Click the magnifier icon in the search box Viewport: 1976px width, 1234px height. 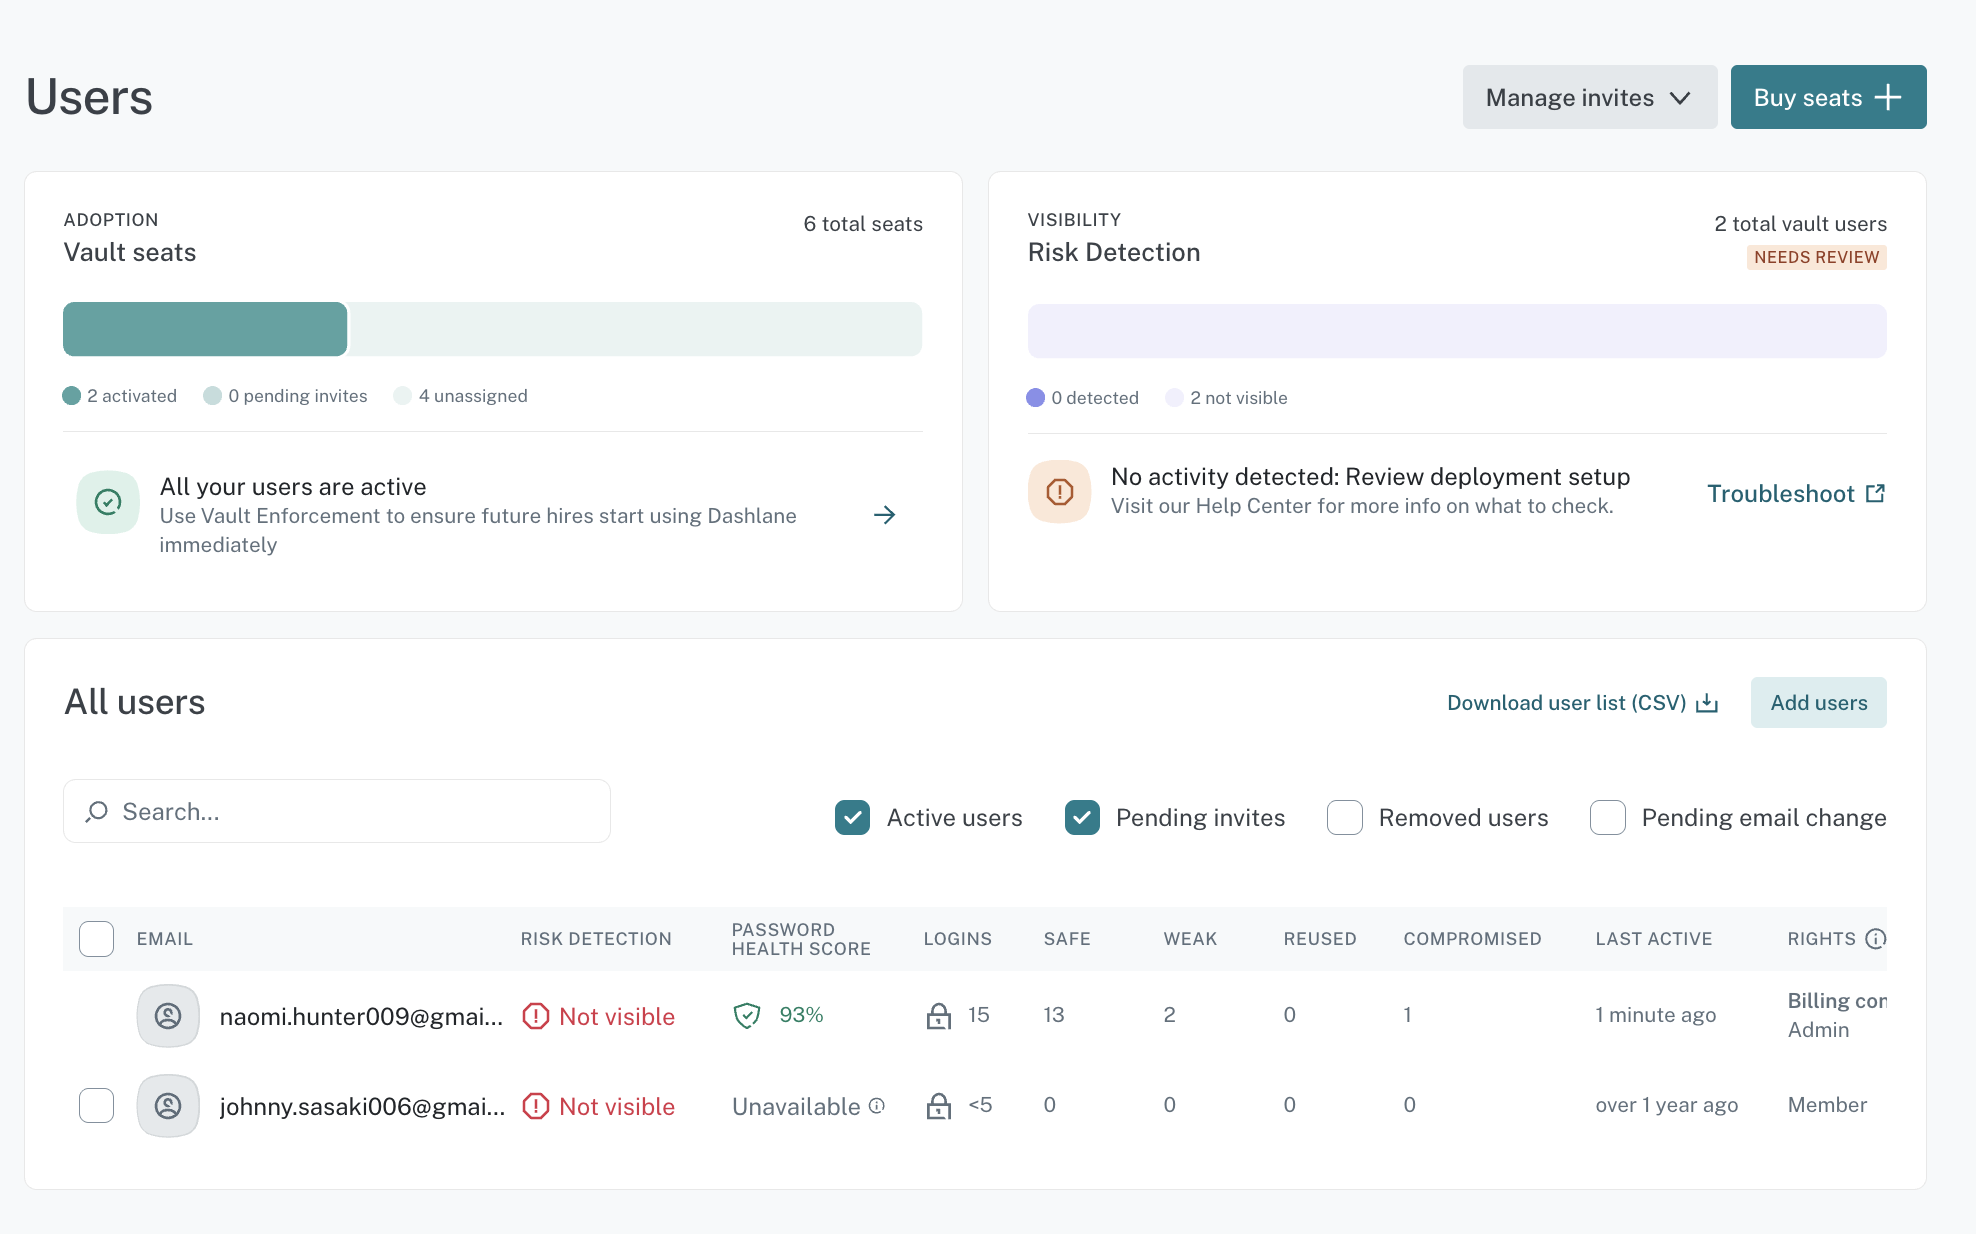97,812
